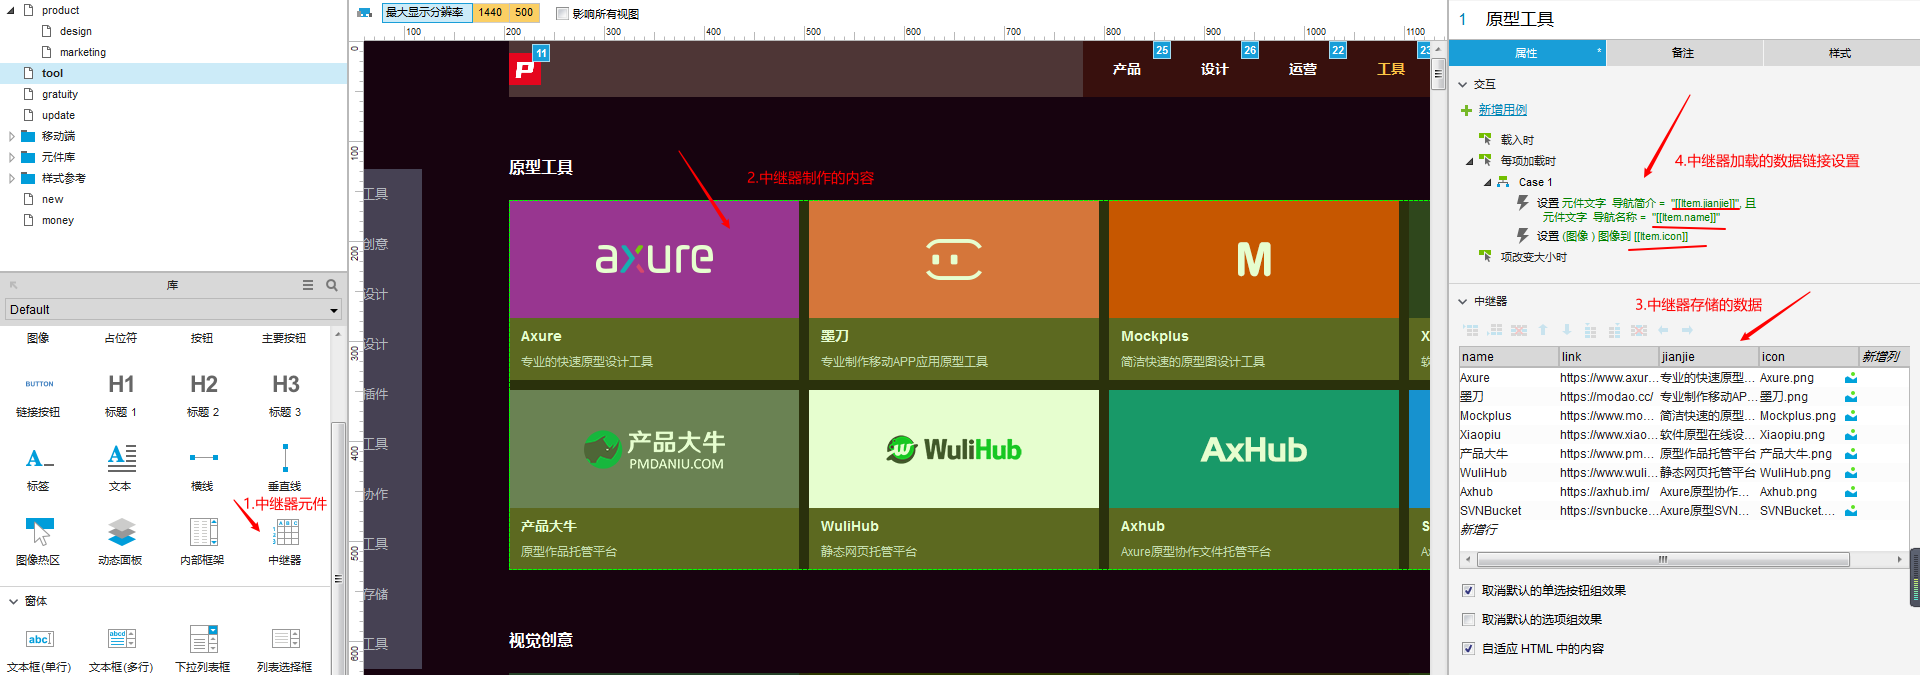The height and width of the screenshot is (675, 1920).
Task: Collapse the 交互 section
Action: coord(1462,85)
